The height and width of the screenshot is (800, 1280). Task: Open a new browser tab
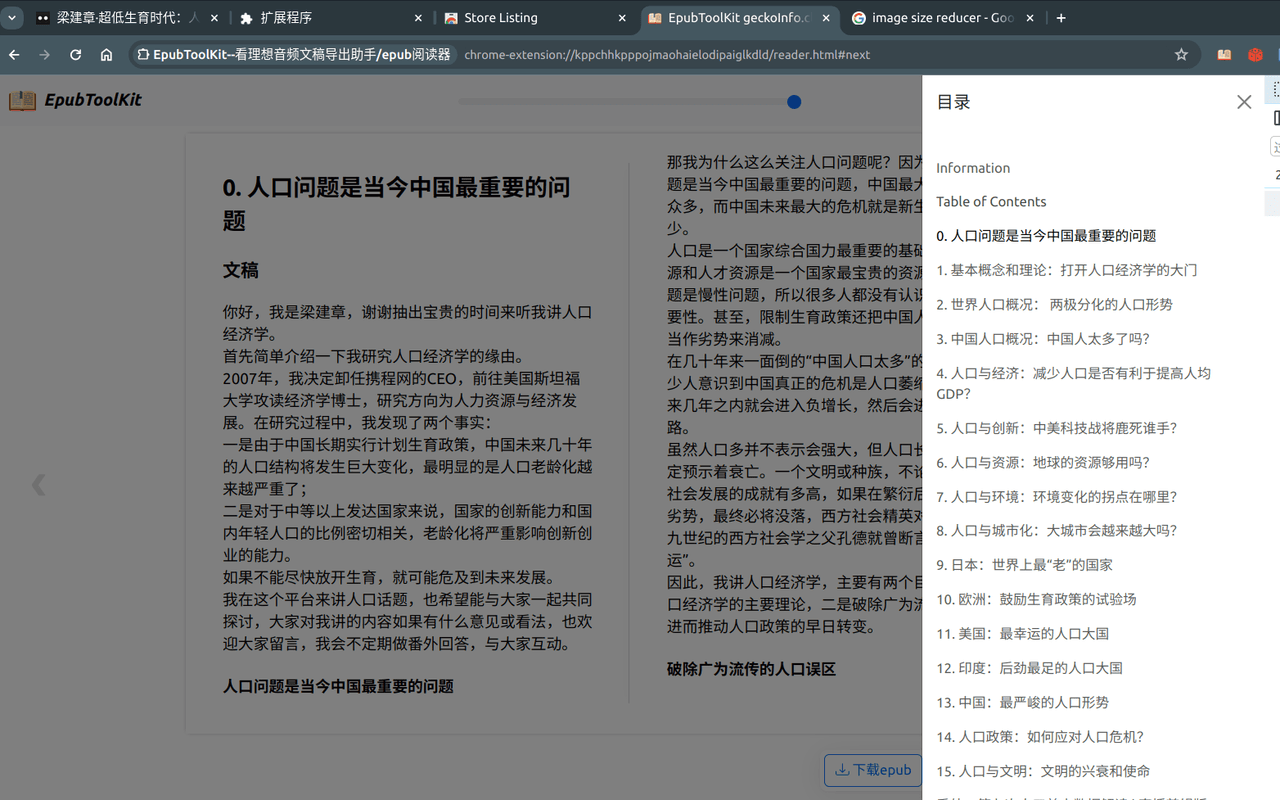pos(1061,17)
